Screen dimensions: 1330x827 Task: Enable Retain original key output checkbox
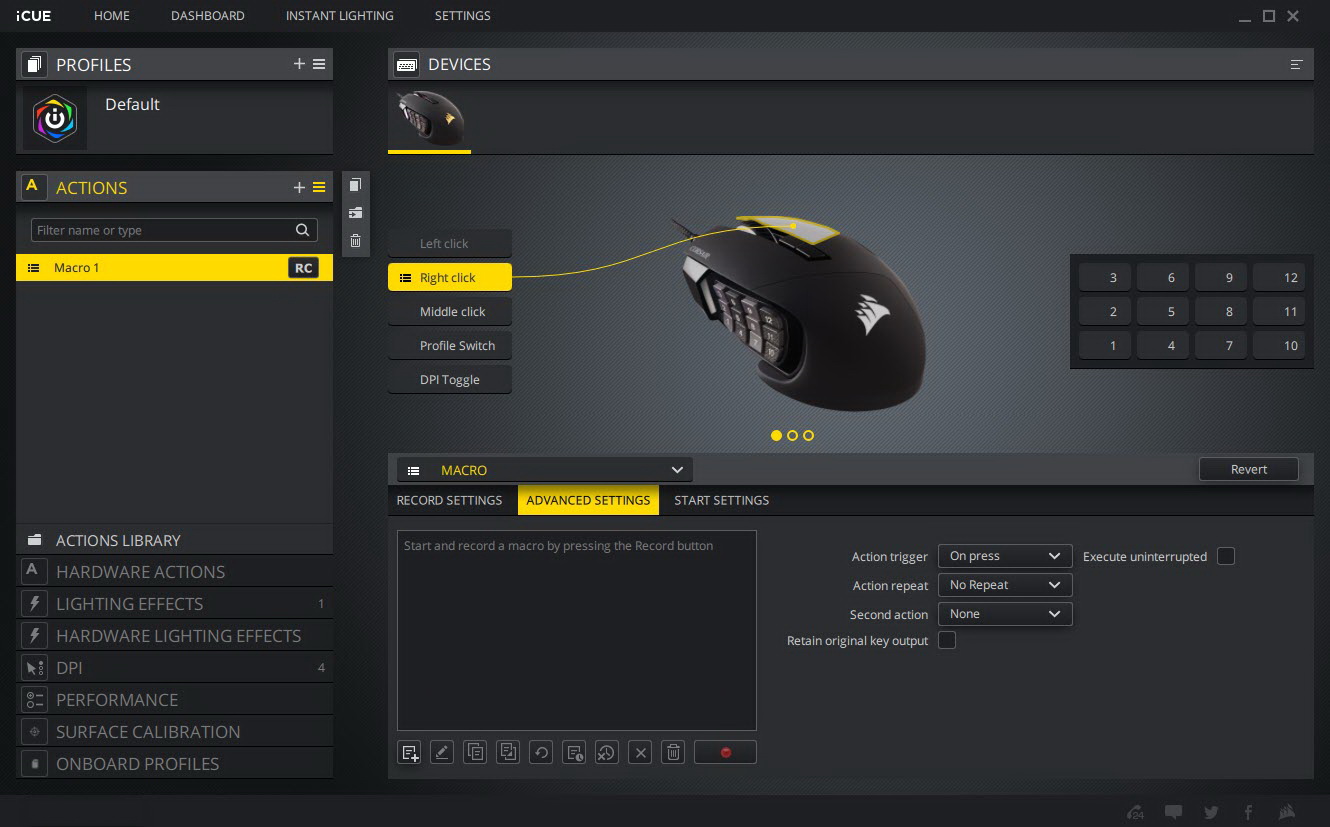(x=947, y=640)
